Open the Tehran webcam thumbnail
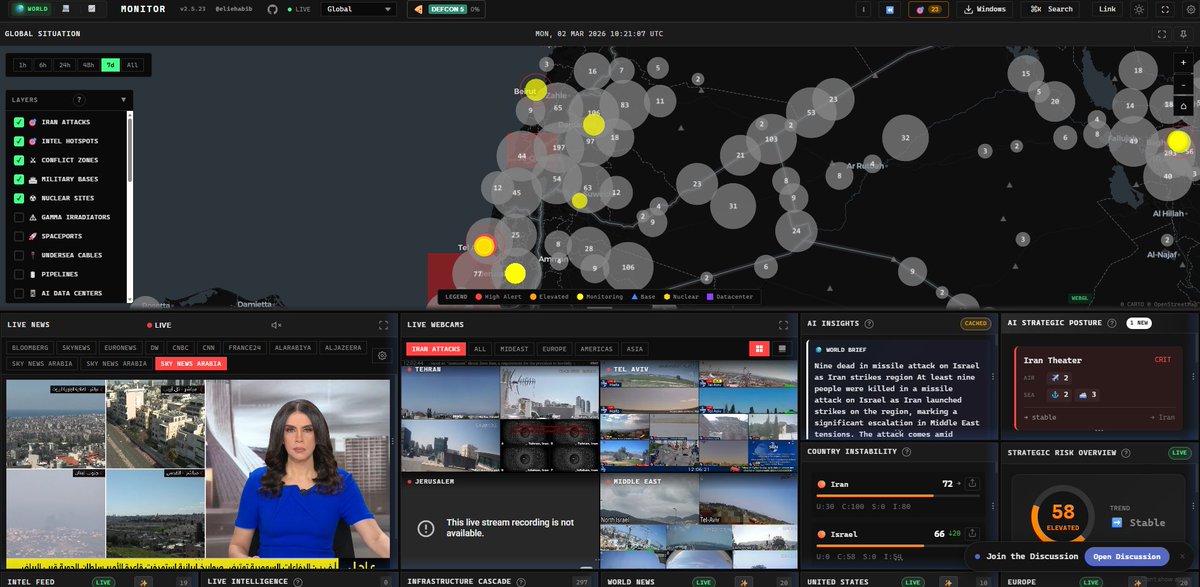This screenshot has width=1200, height=587. (x=499, y=416)
